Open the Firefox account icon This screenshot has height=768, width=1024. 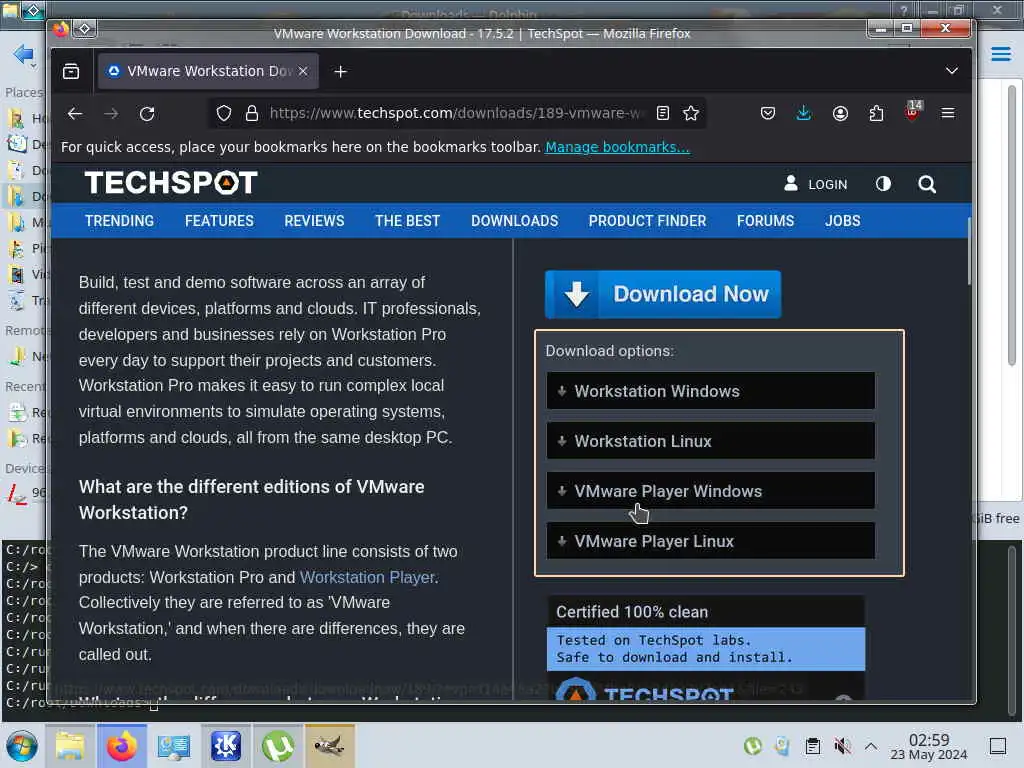pyautogui.click(x=840, y=114)
